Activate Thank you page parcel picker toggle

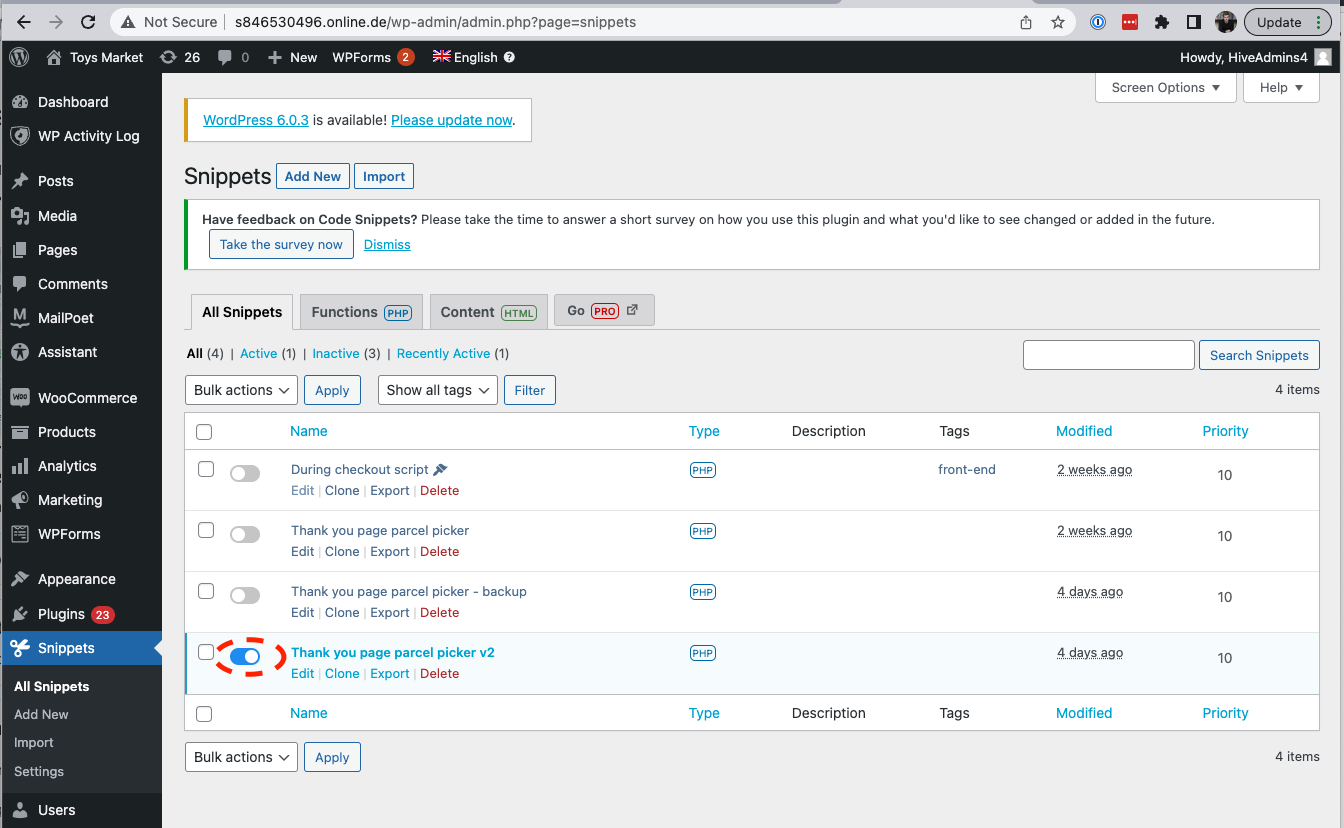[245, 534]
